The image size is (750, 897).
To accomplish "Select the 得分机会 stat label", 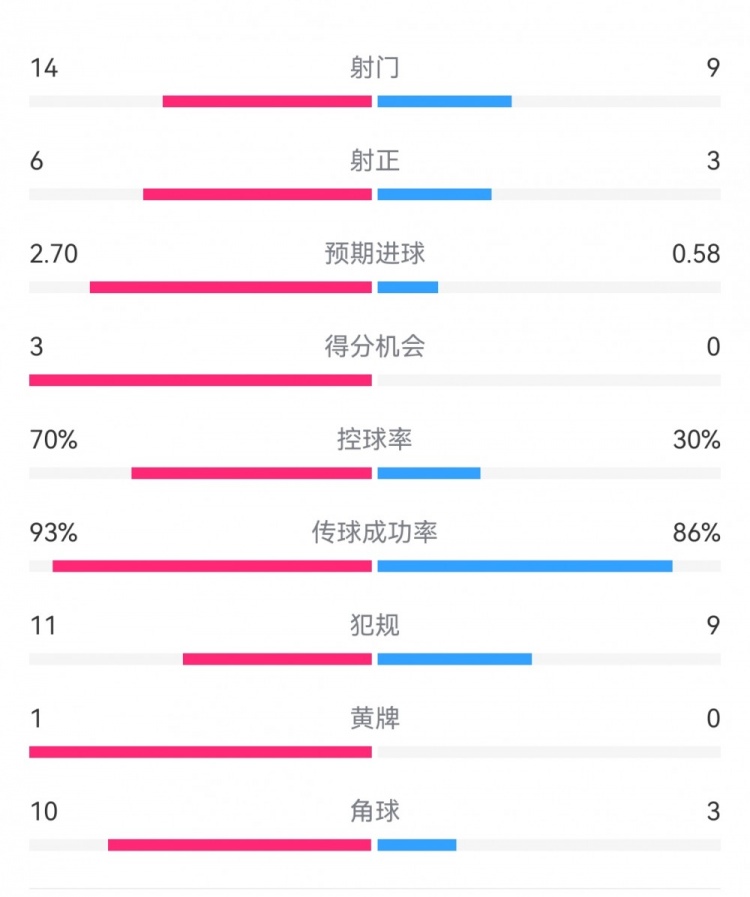I will coord(375,347).
